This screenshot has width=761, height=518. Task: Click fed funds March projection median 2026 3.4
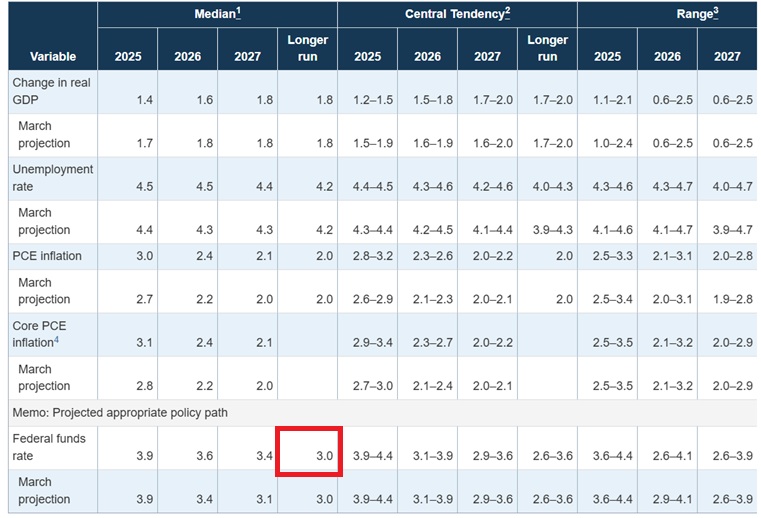coord(205,499)
